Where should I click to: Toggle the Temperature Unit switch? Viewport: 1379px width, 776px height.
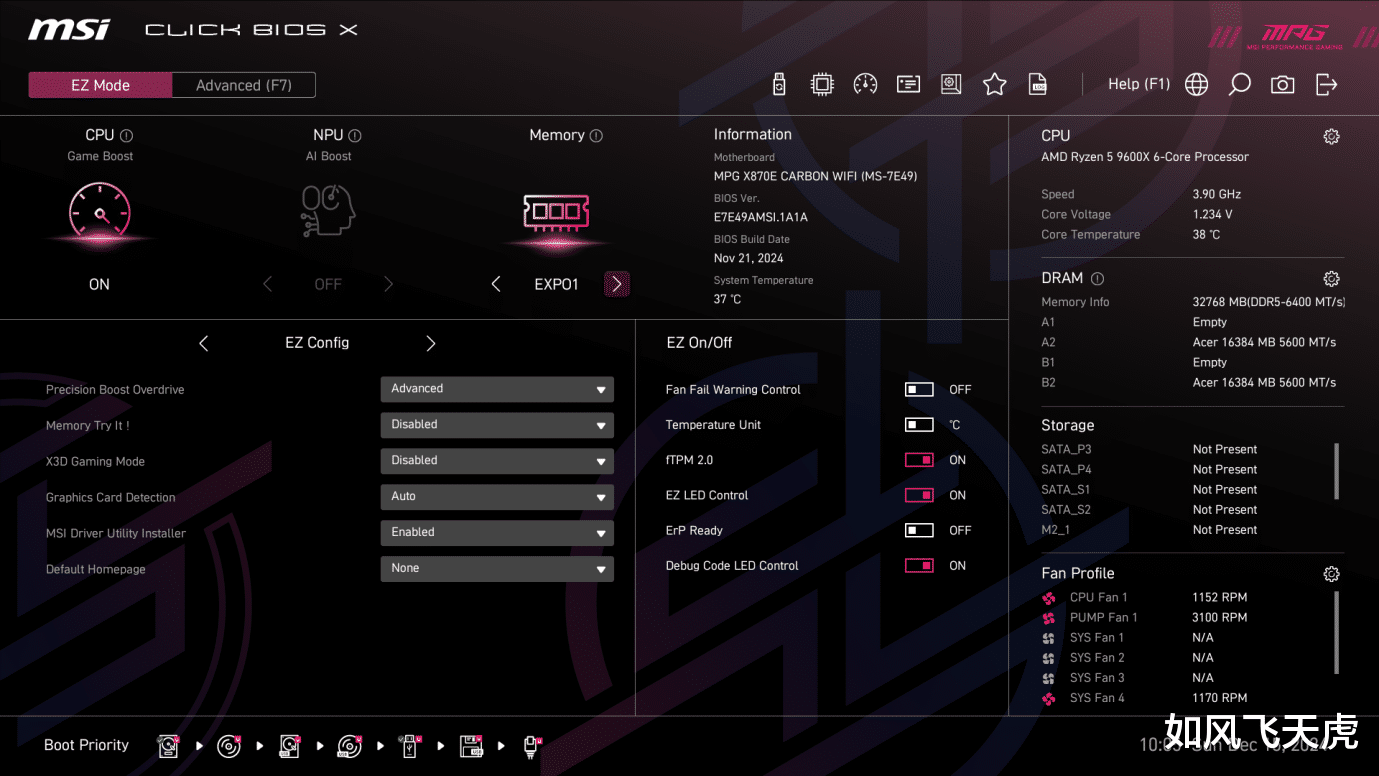pos(919,425)
